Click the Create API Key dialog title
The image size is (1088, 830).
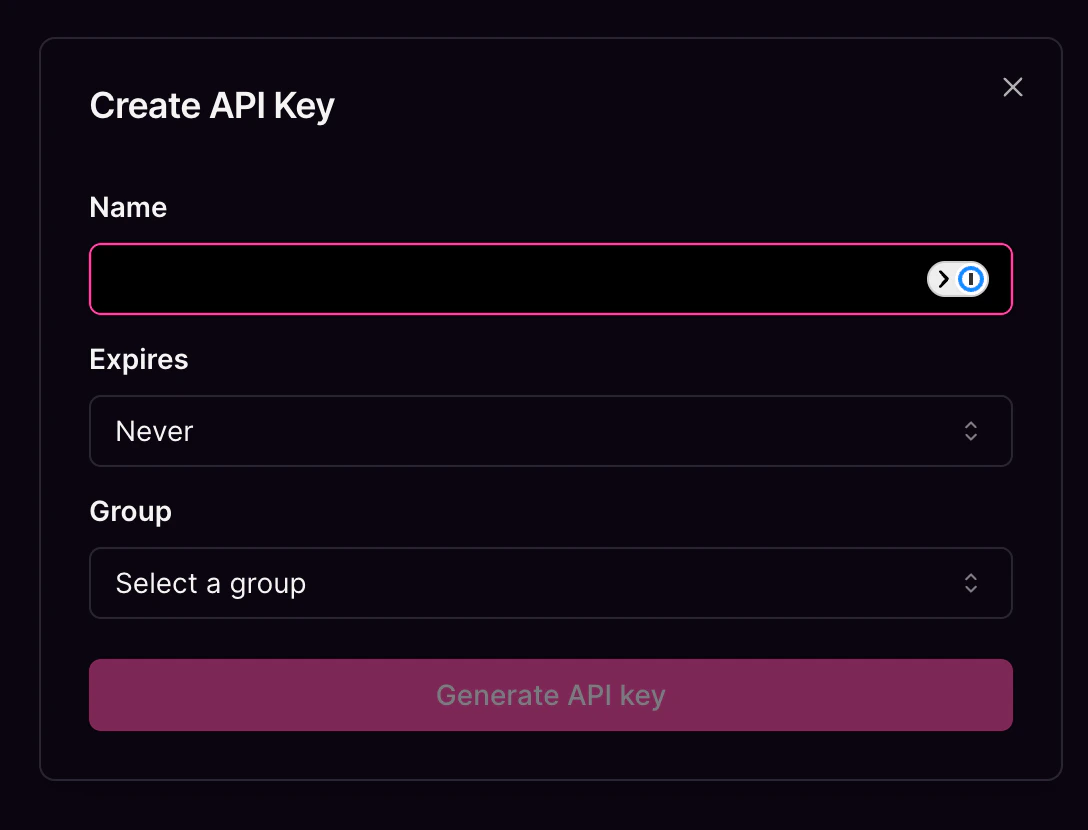point(212,105)
